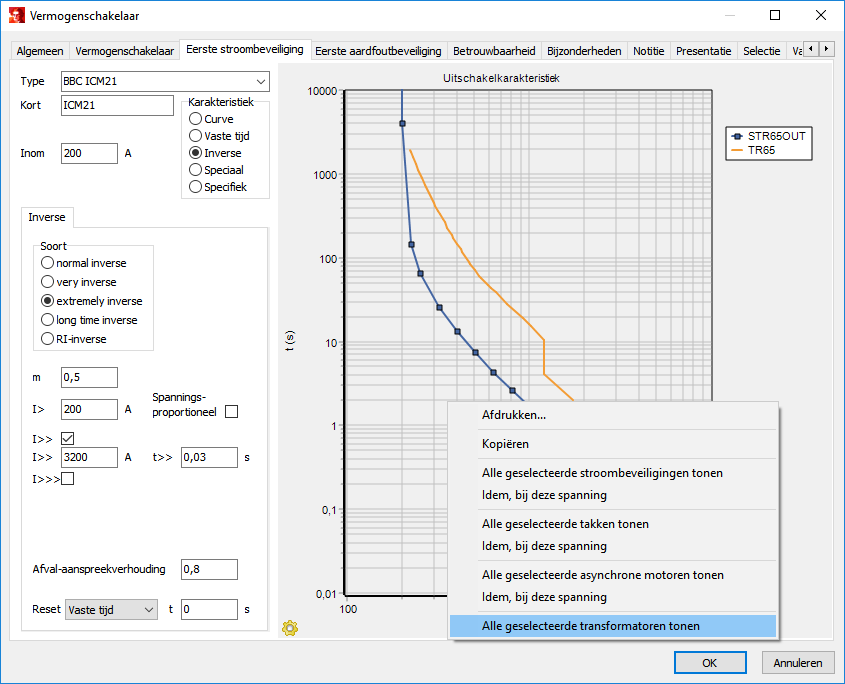Click the Vermogenschakelaar app icon in title bar
Screen dimensions: 845x684
point(17,15)
